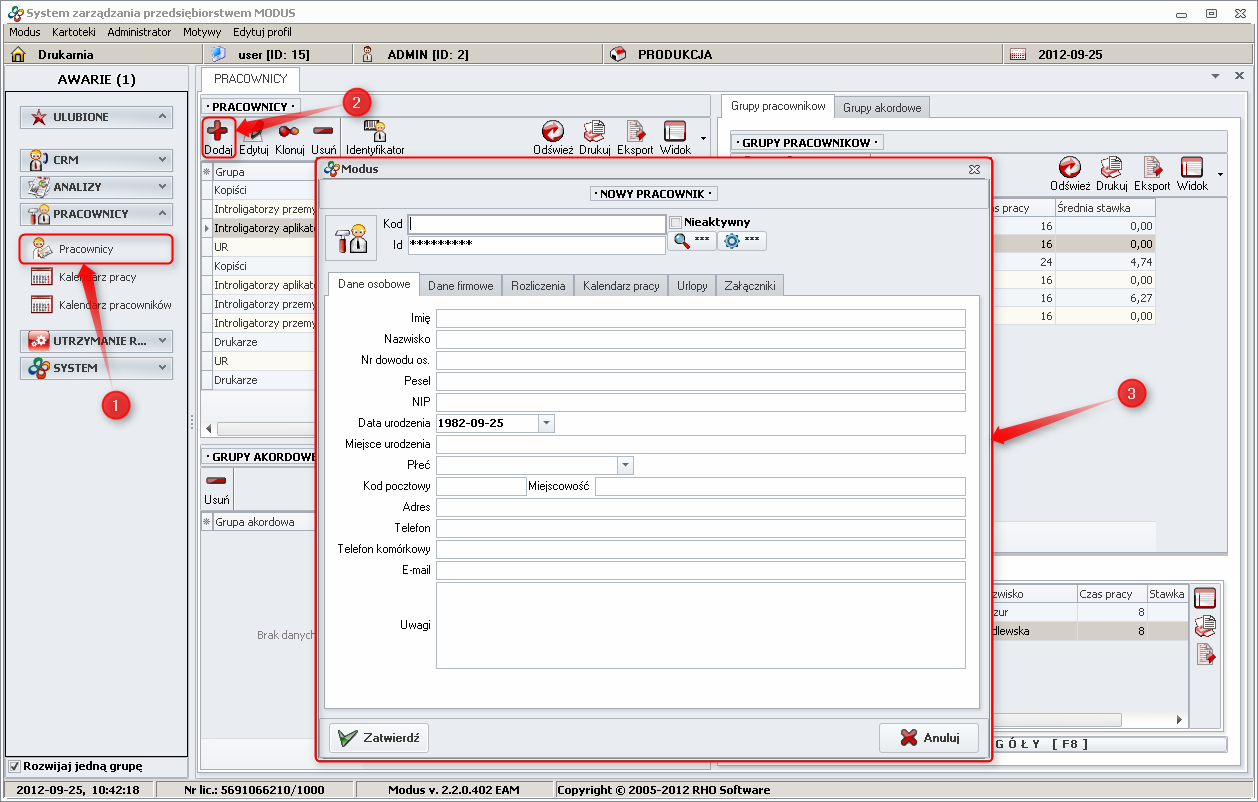Click the magnifier search button beside Id
Screen dimensions: 1258x802
pyautogui.click(x=690, y=241)
